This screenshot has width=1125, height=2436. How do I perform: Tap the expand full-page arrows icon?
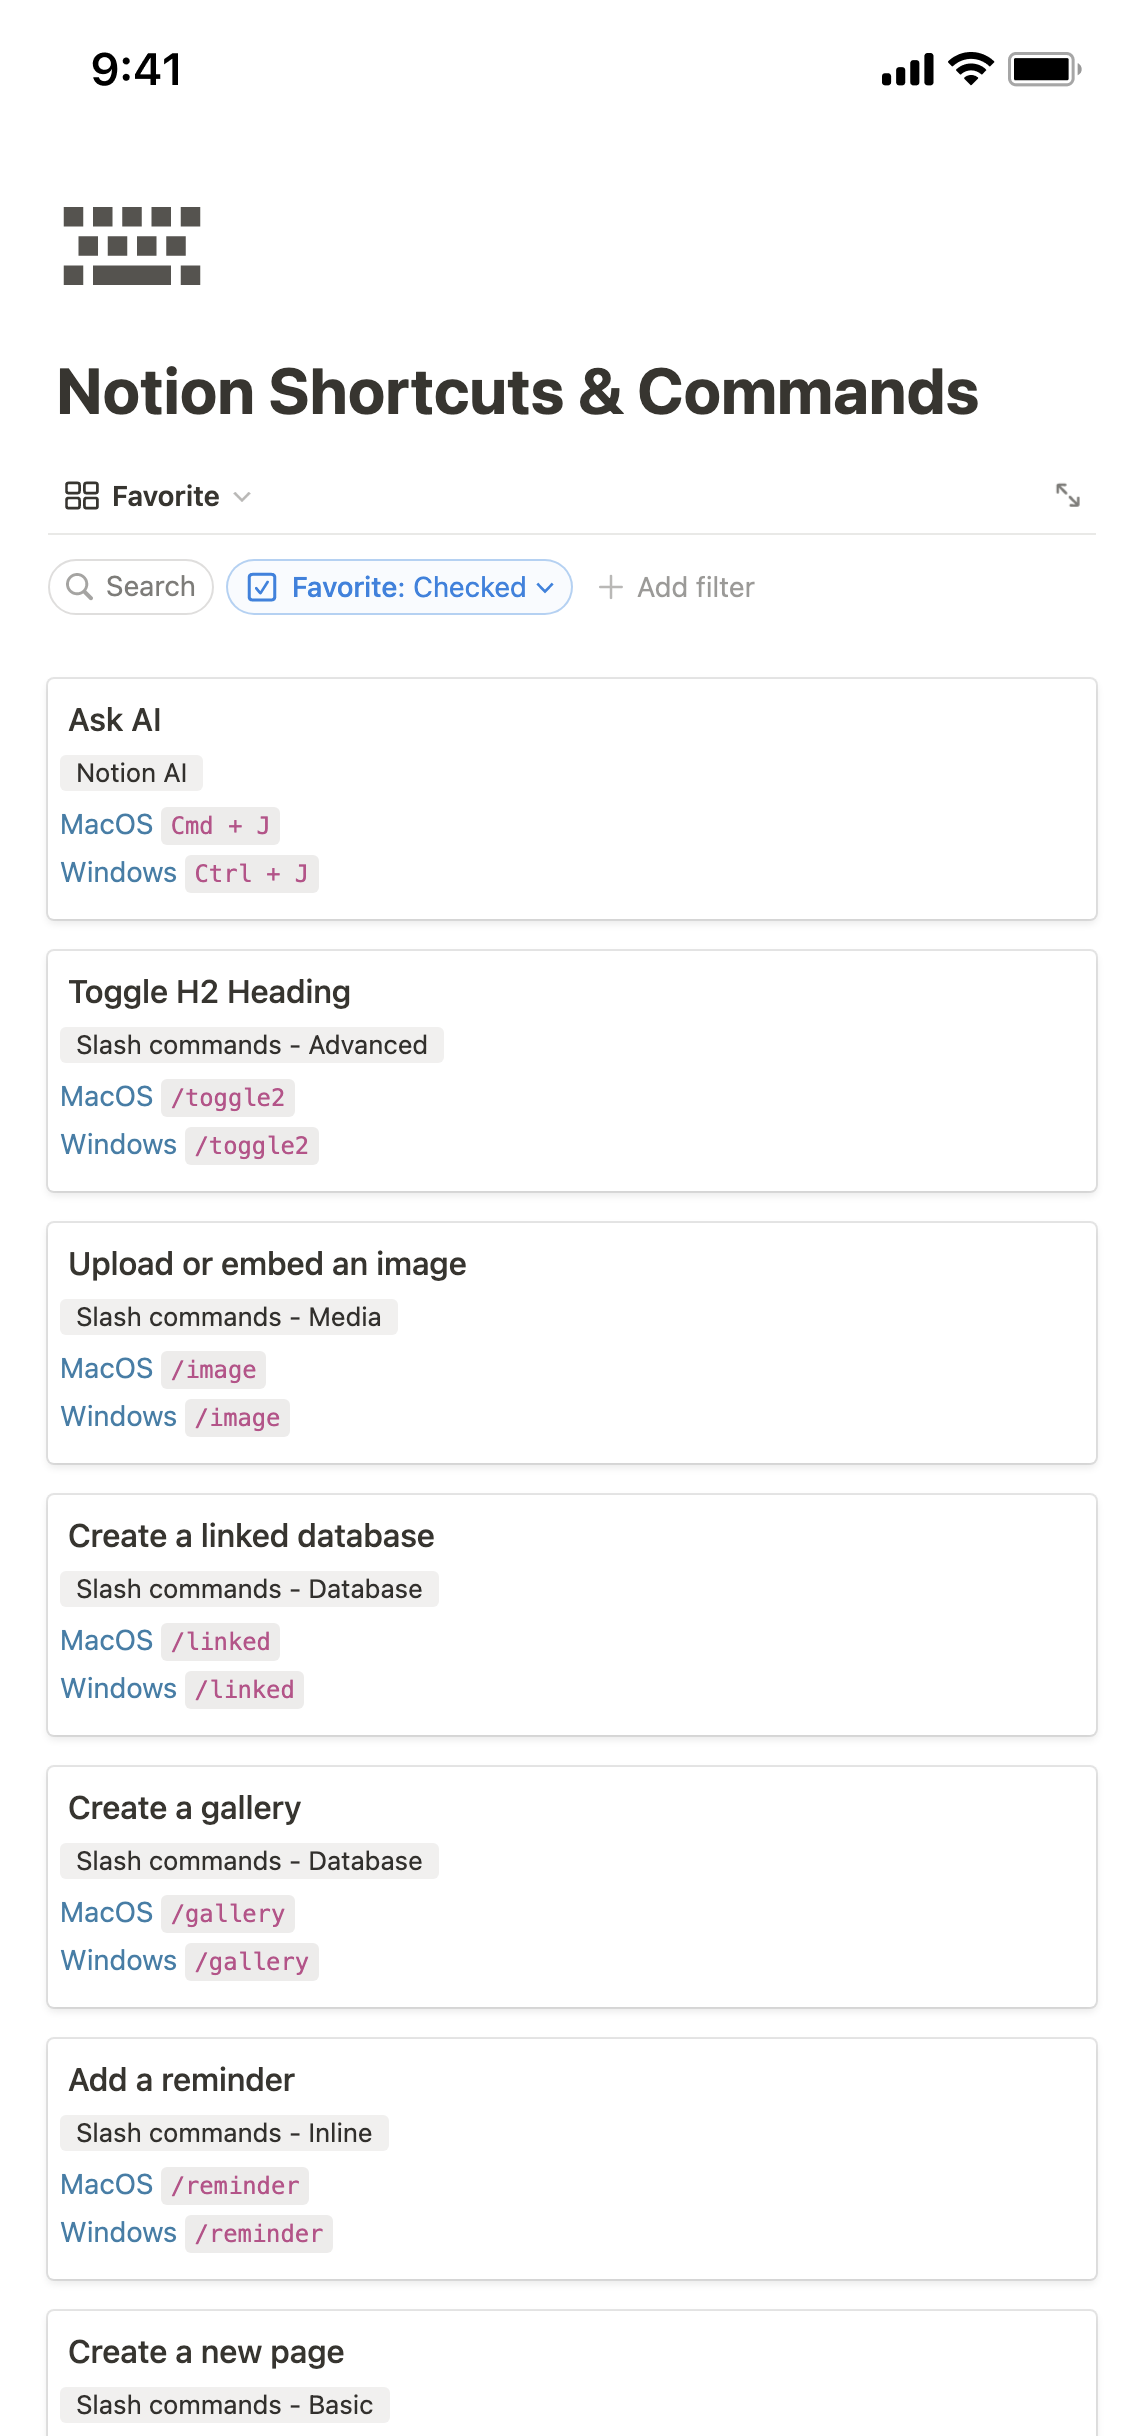tap(1067, 495)
